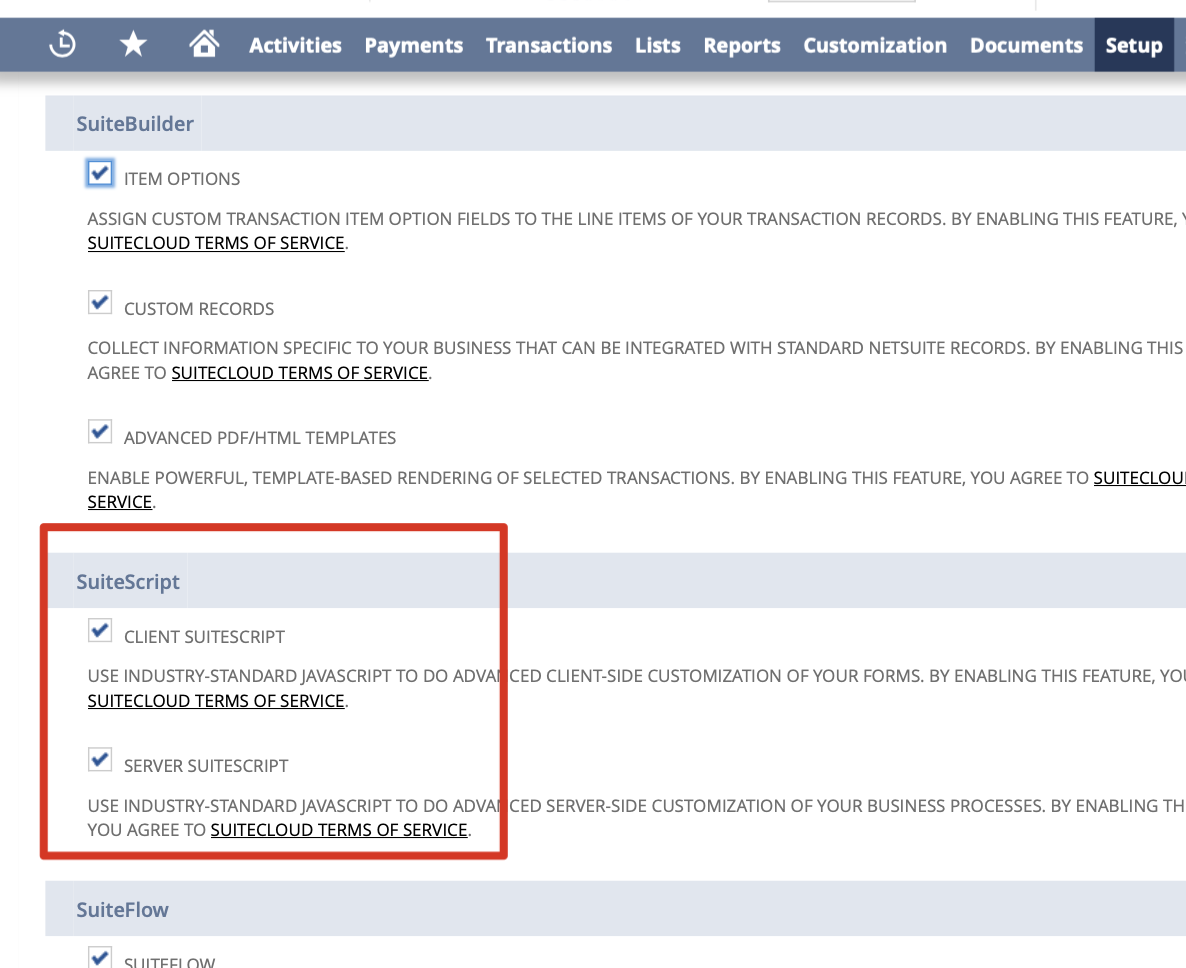This screenshot has width=1186, height=968.
Task: Toggle the SuiteFlow checkbox
Action: 100,957
